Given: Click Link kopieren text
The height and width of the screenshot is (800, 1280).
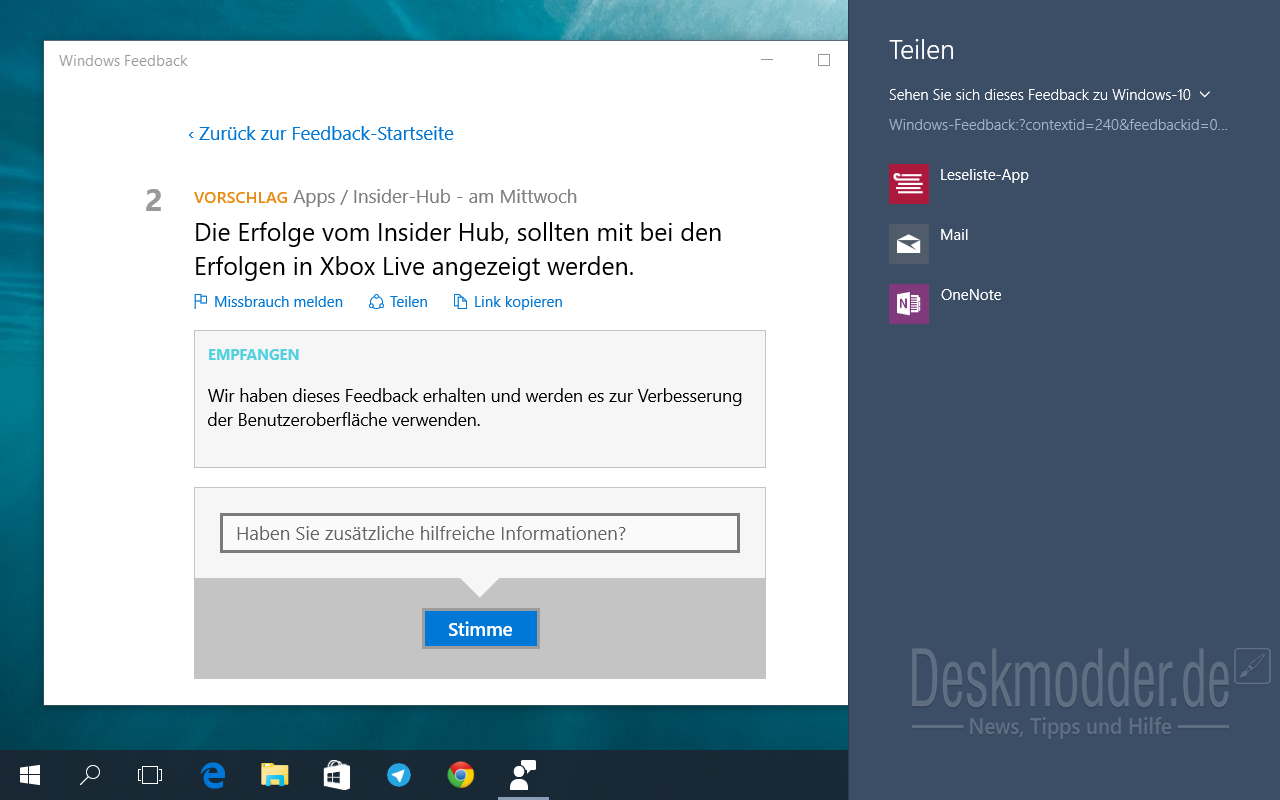Looking at the screenshot, I should pos(518,302).
